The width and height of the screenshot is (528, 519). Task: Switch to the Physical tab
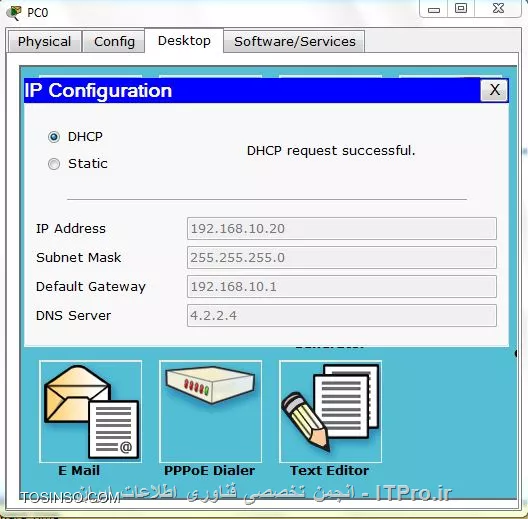(x=44, y=41)
